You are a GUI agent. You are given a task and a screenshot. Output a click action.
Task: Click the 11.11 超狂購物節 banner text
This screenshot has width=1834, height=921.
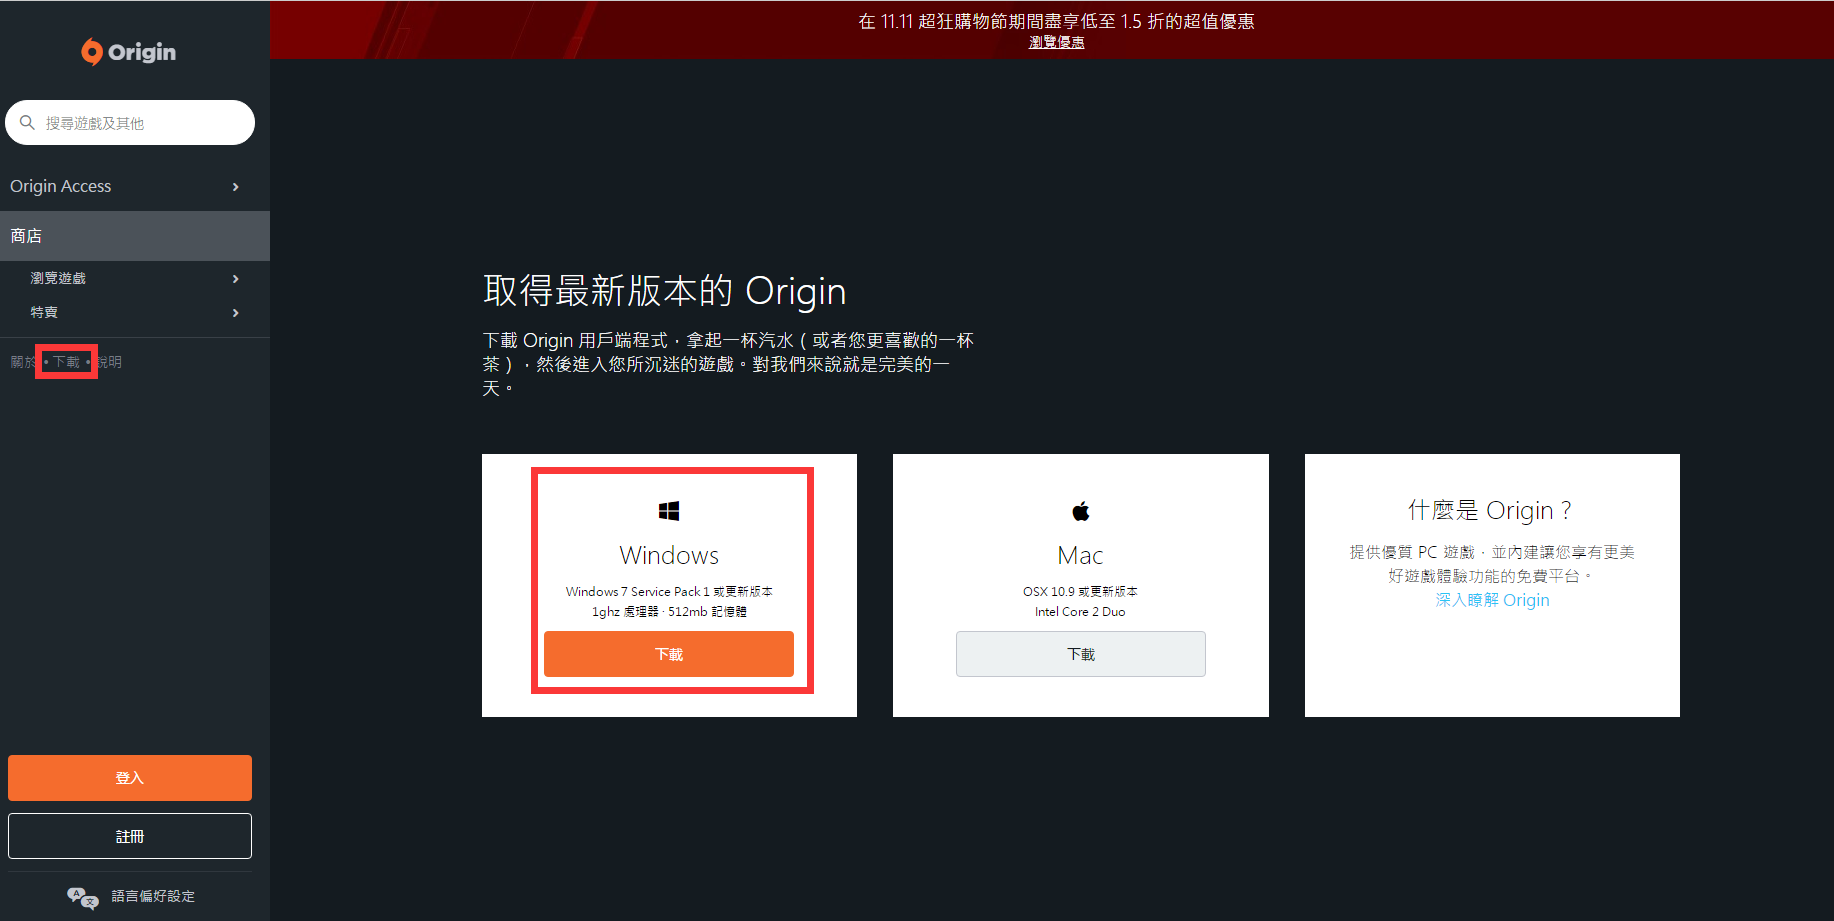point(1057,21)
